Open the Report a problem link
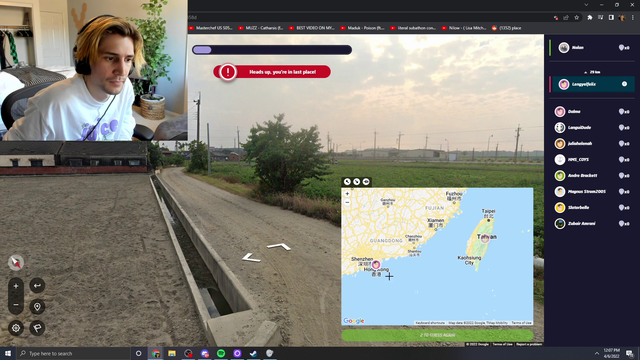This screenshot has height=360, width=640. (x=529, y=344)
